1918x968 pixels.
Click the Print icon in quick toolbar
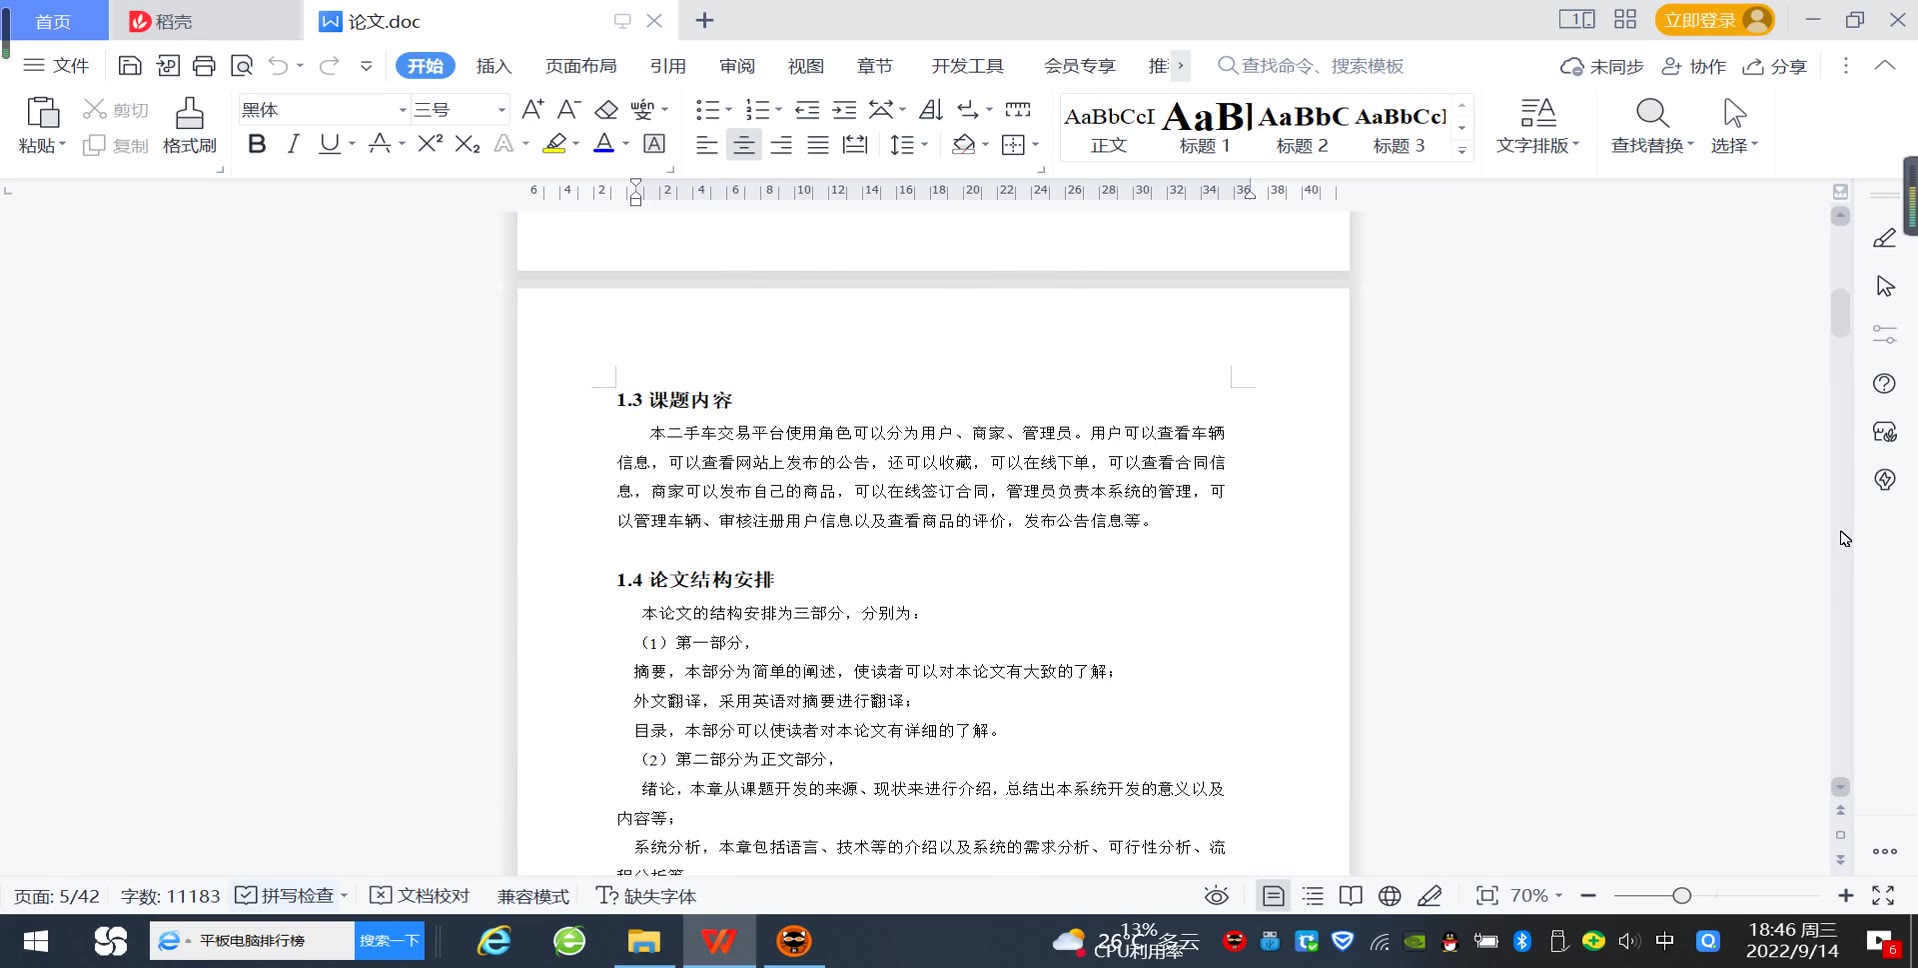click(204, 66)
